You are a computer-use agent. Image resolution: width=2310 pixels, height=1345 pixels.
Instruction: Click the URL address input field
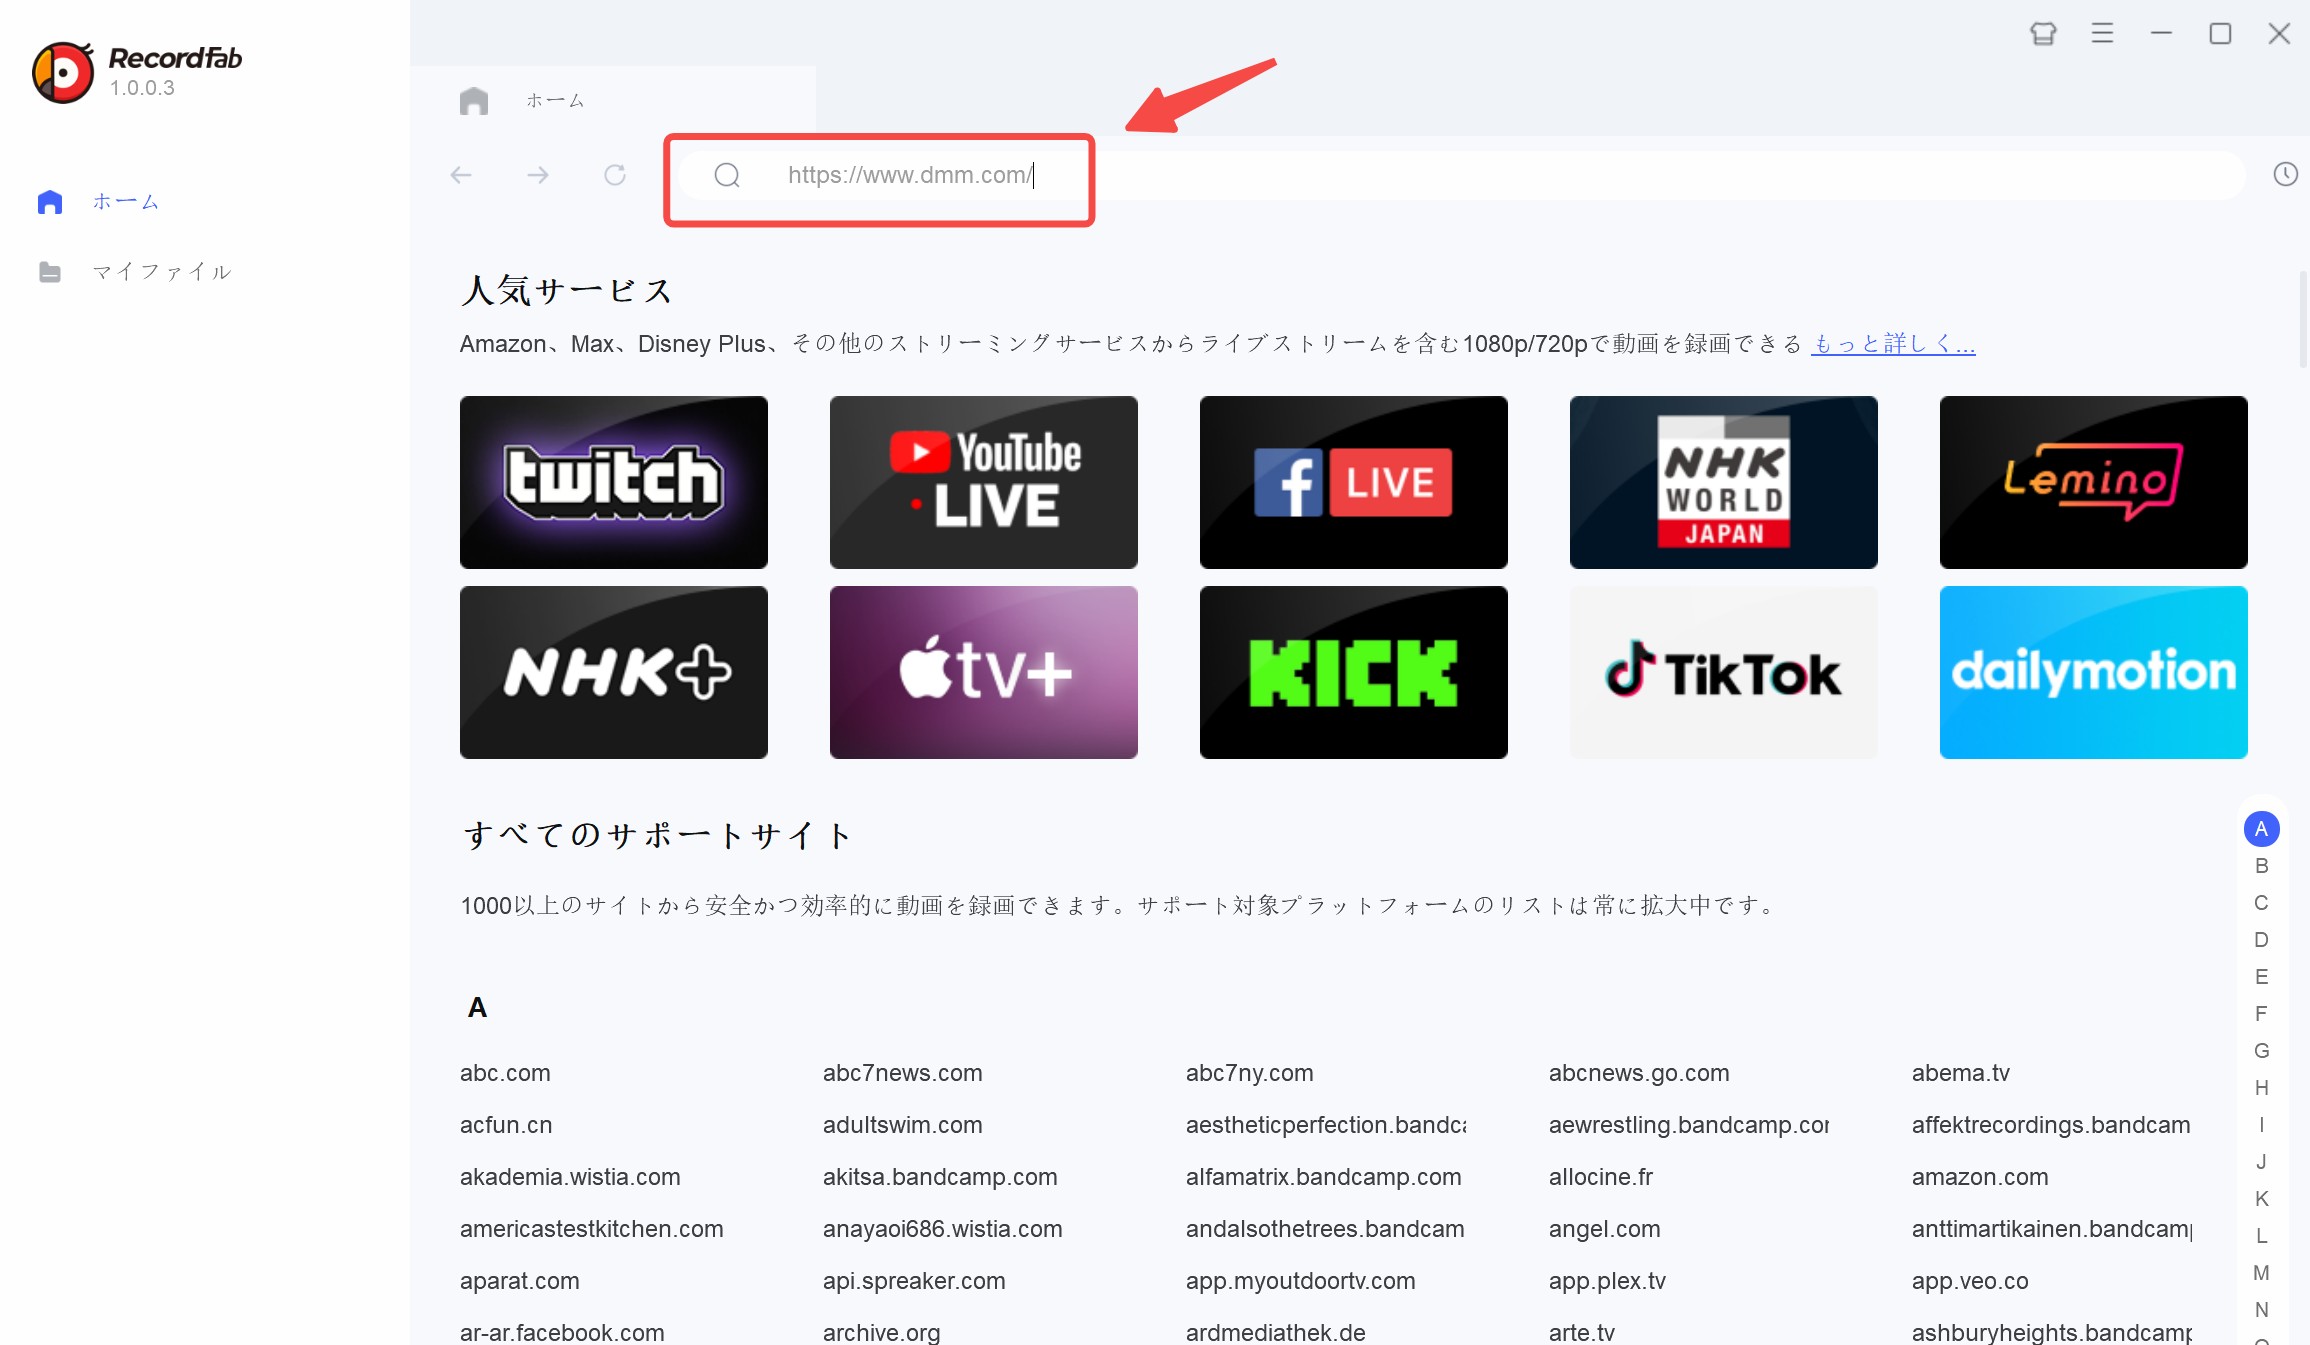1460,175
